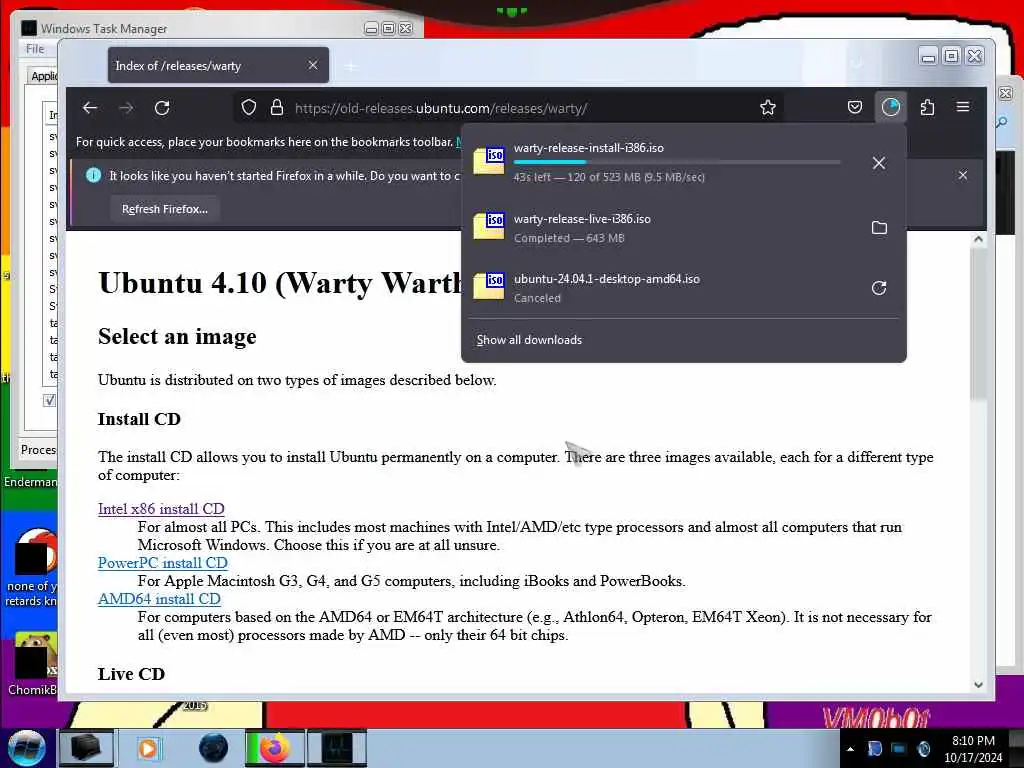Viewport: 1024px width, 768px height.
Task: Save page to Pocket
Action: [x=855, y=107]
